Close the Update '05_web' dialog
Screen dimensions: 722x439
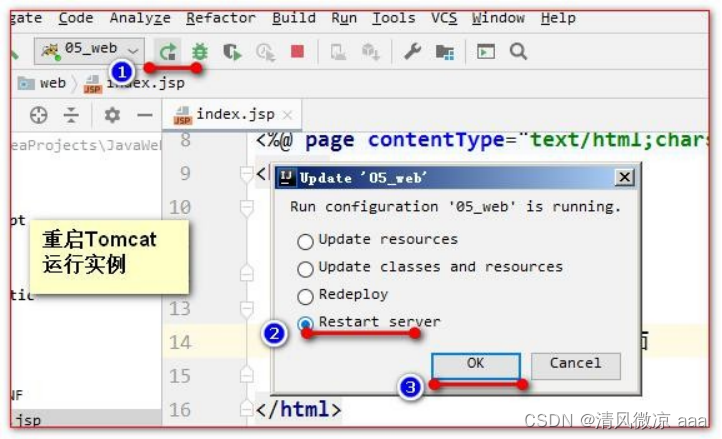coord(624,177)
